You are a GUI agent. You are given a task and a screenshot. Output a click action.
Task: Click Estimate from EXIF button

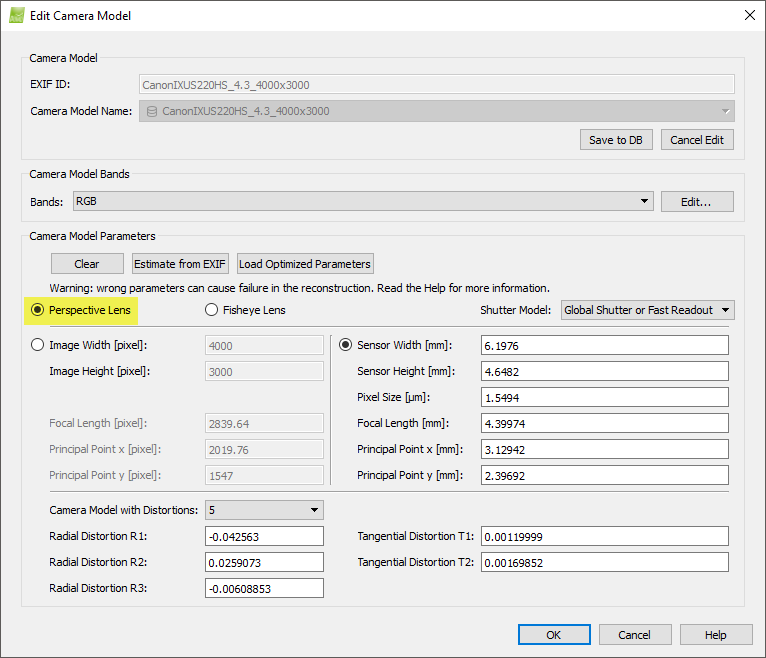(181, 264)
